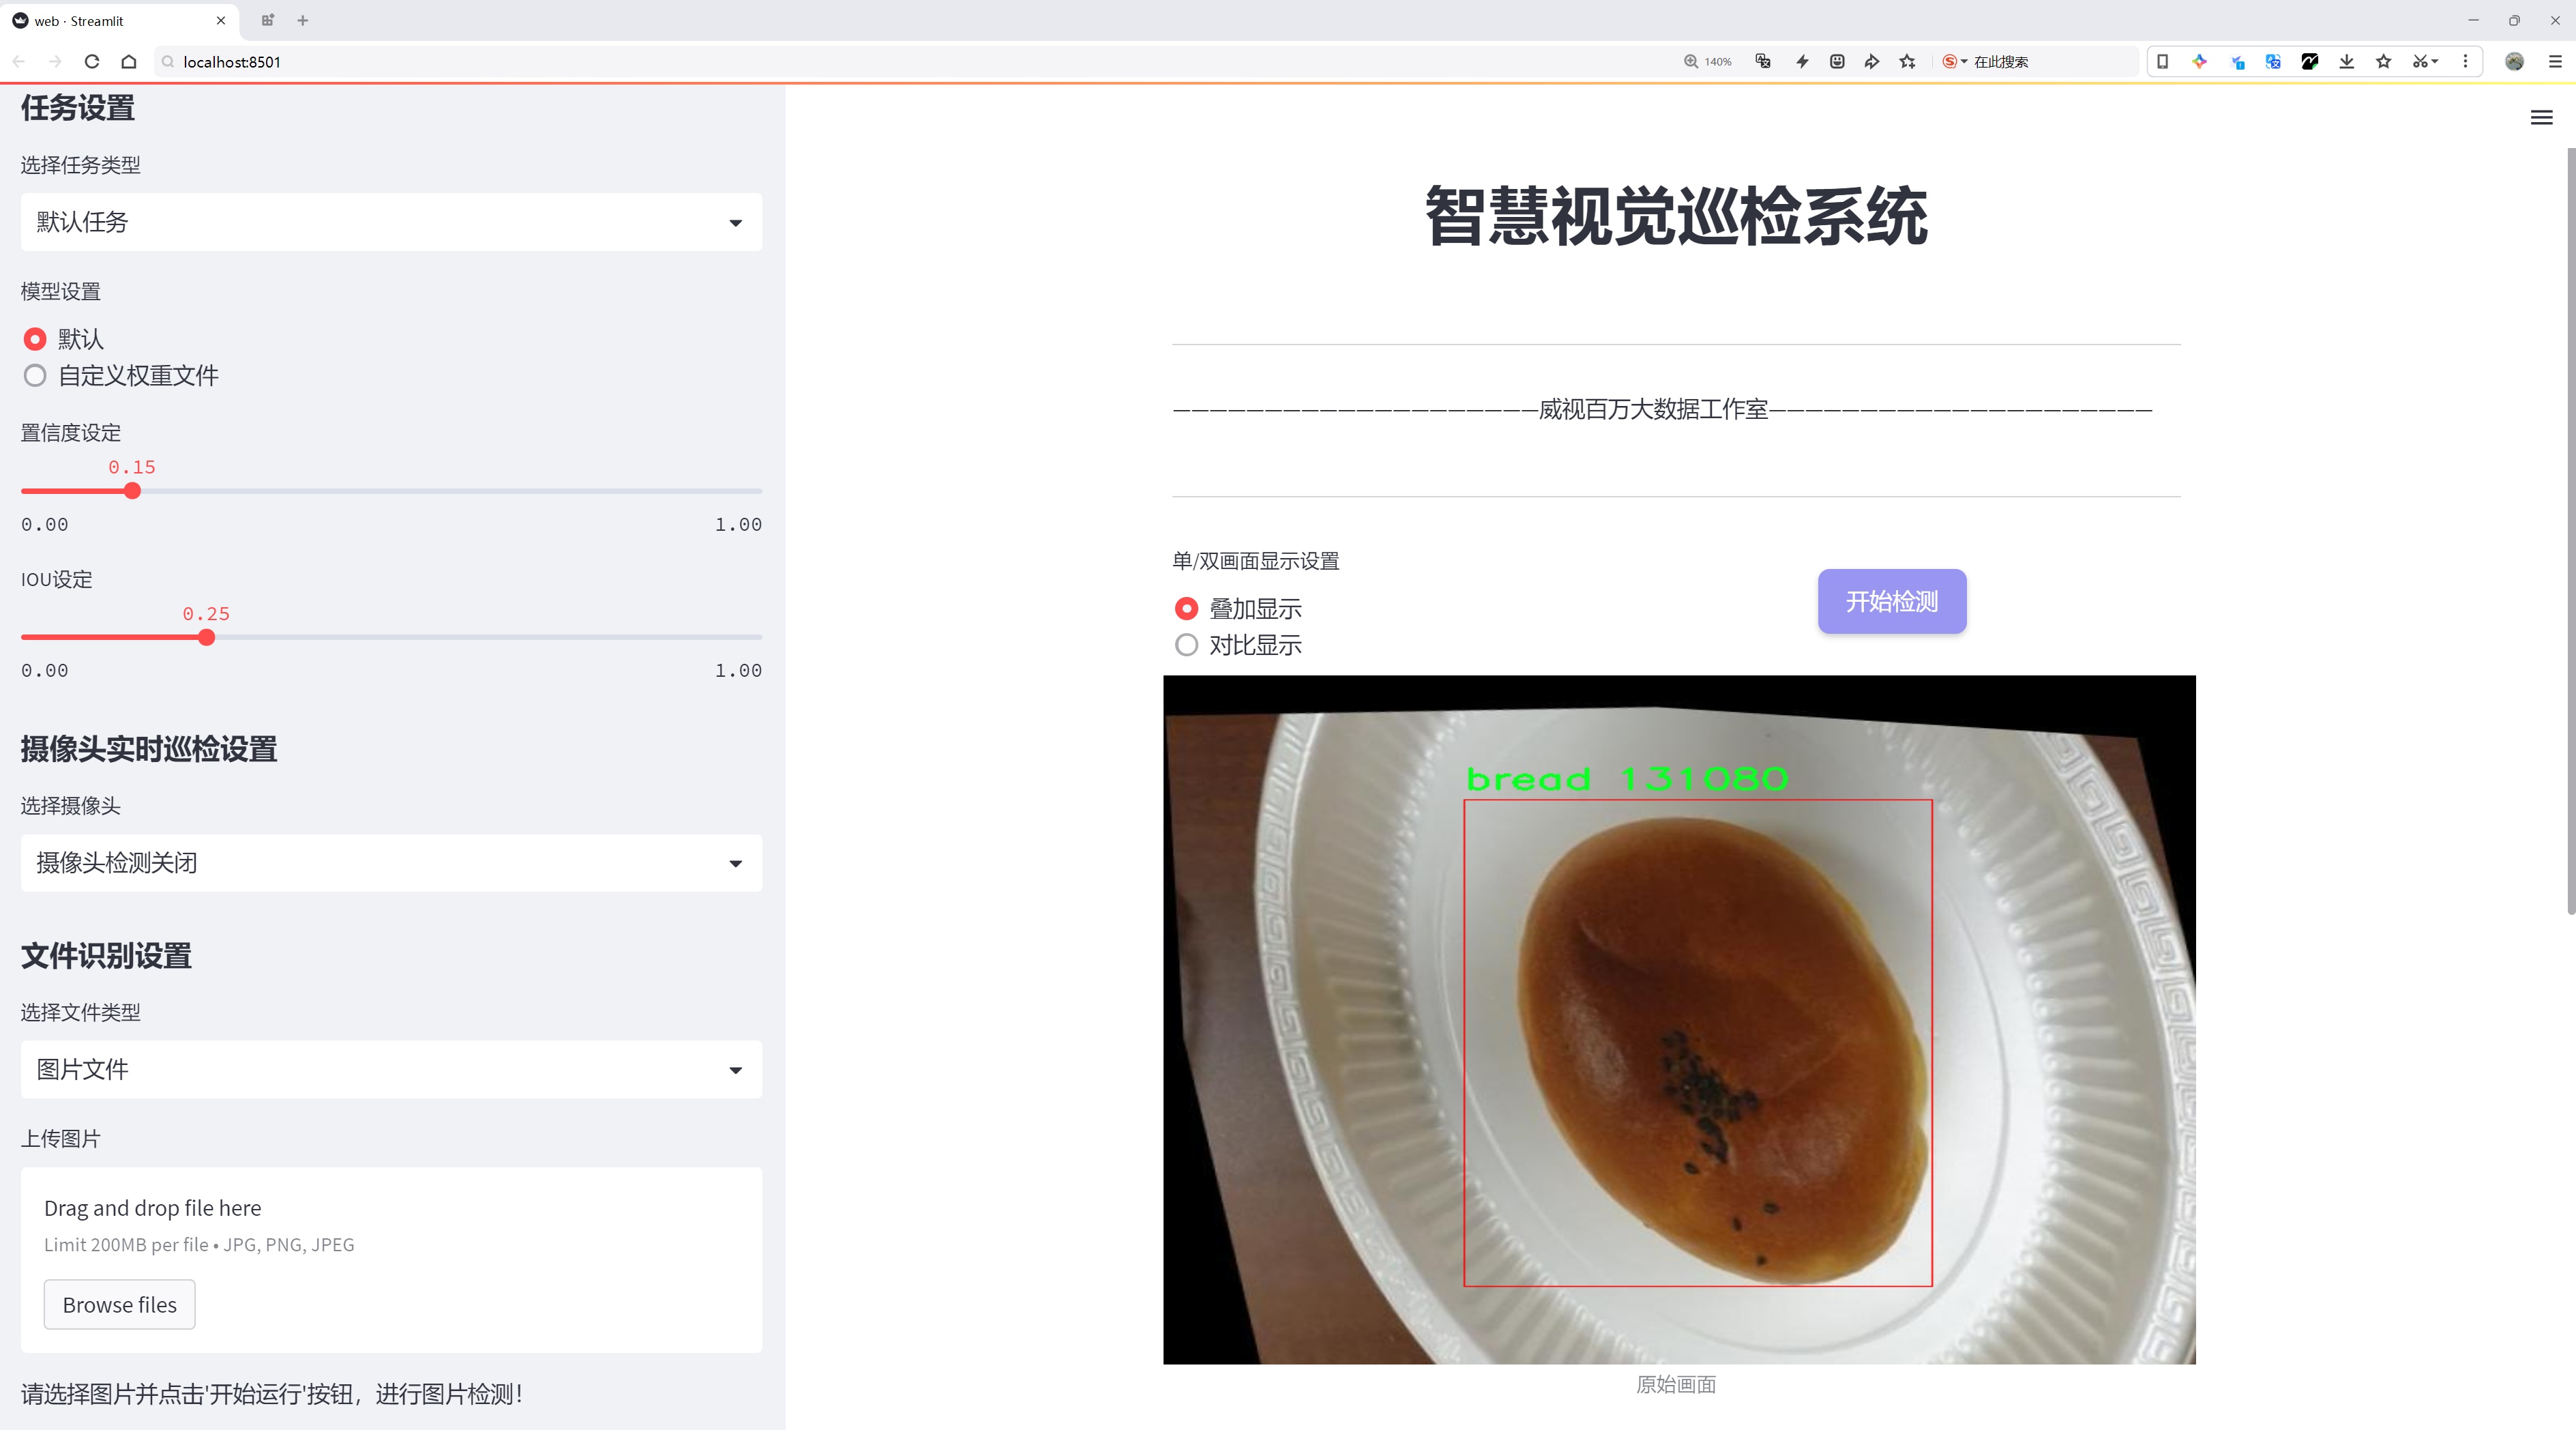The image size is (2576, 1430).
Task: Click the 开始检测 button
Action: 1891,601
